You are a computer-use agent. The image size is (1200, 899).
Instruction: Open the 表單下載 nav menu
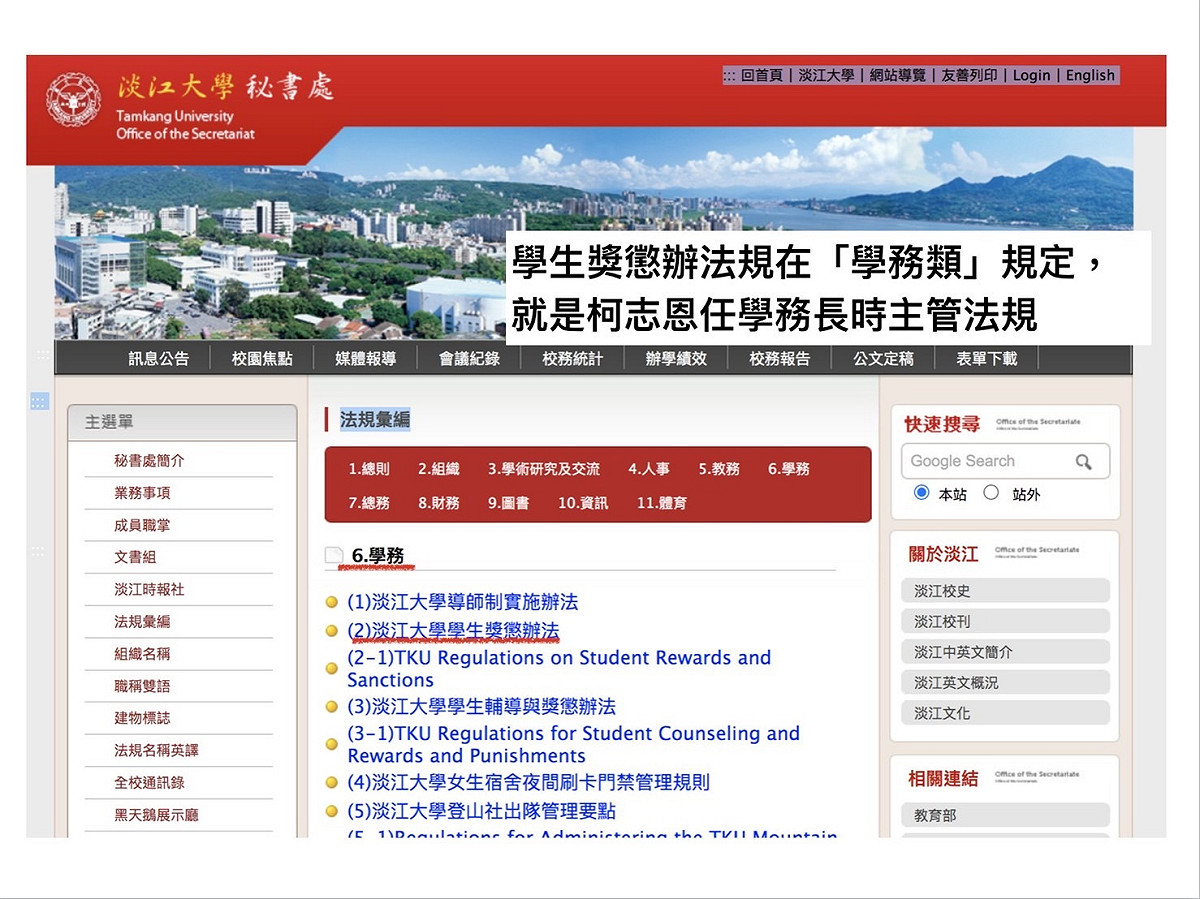pos(986,359)
